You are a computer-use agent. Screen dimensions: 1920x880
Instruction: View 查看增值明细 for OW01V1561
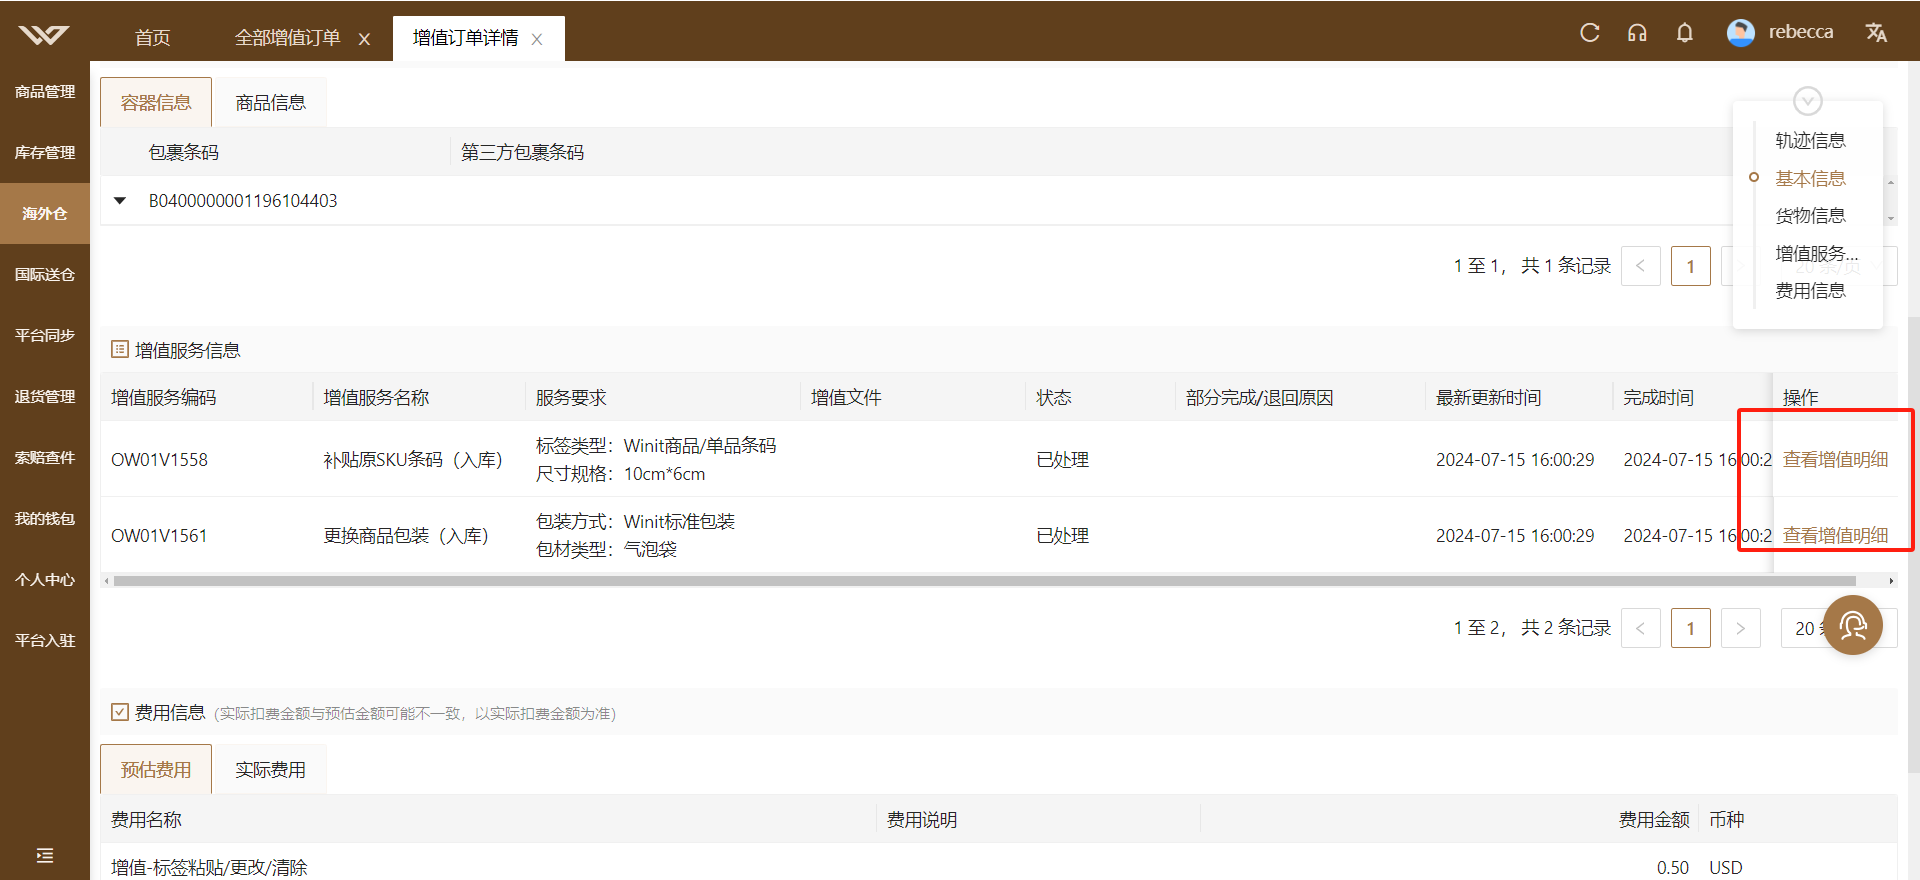(x=1835, y=536)
